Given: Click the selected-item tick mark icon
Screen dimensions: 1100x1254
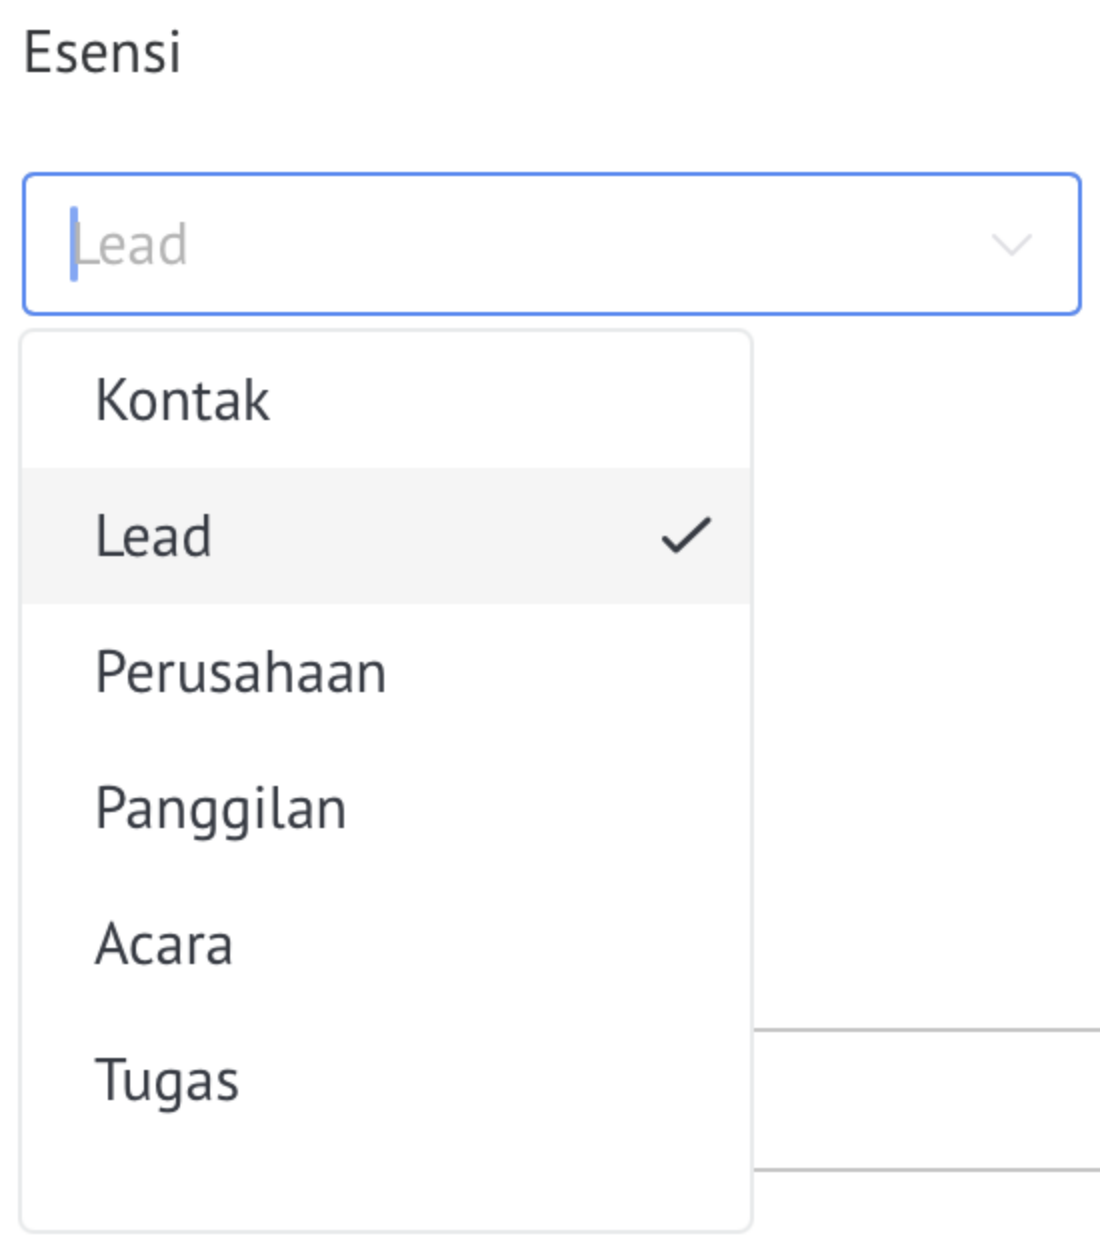Looking at the screenshot, I should click(686, 535).
